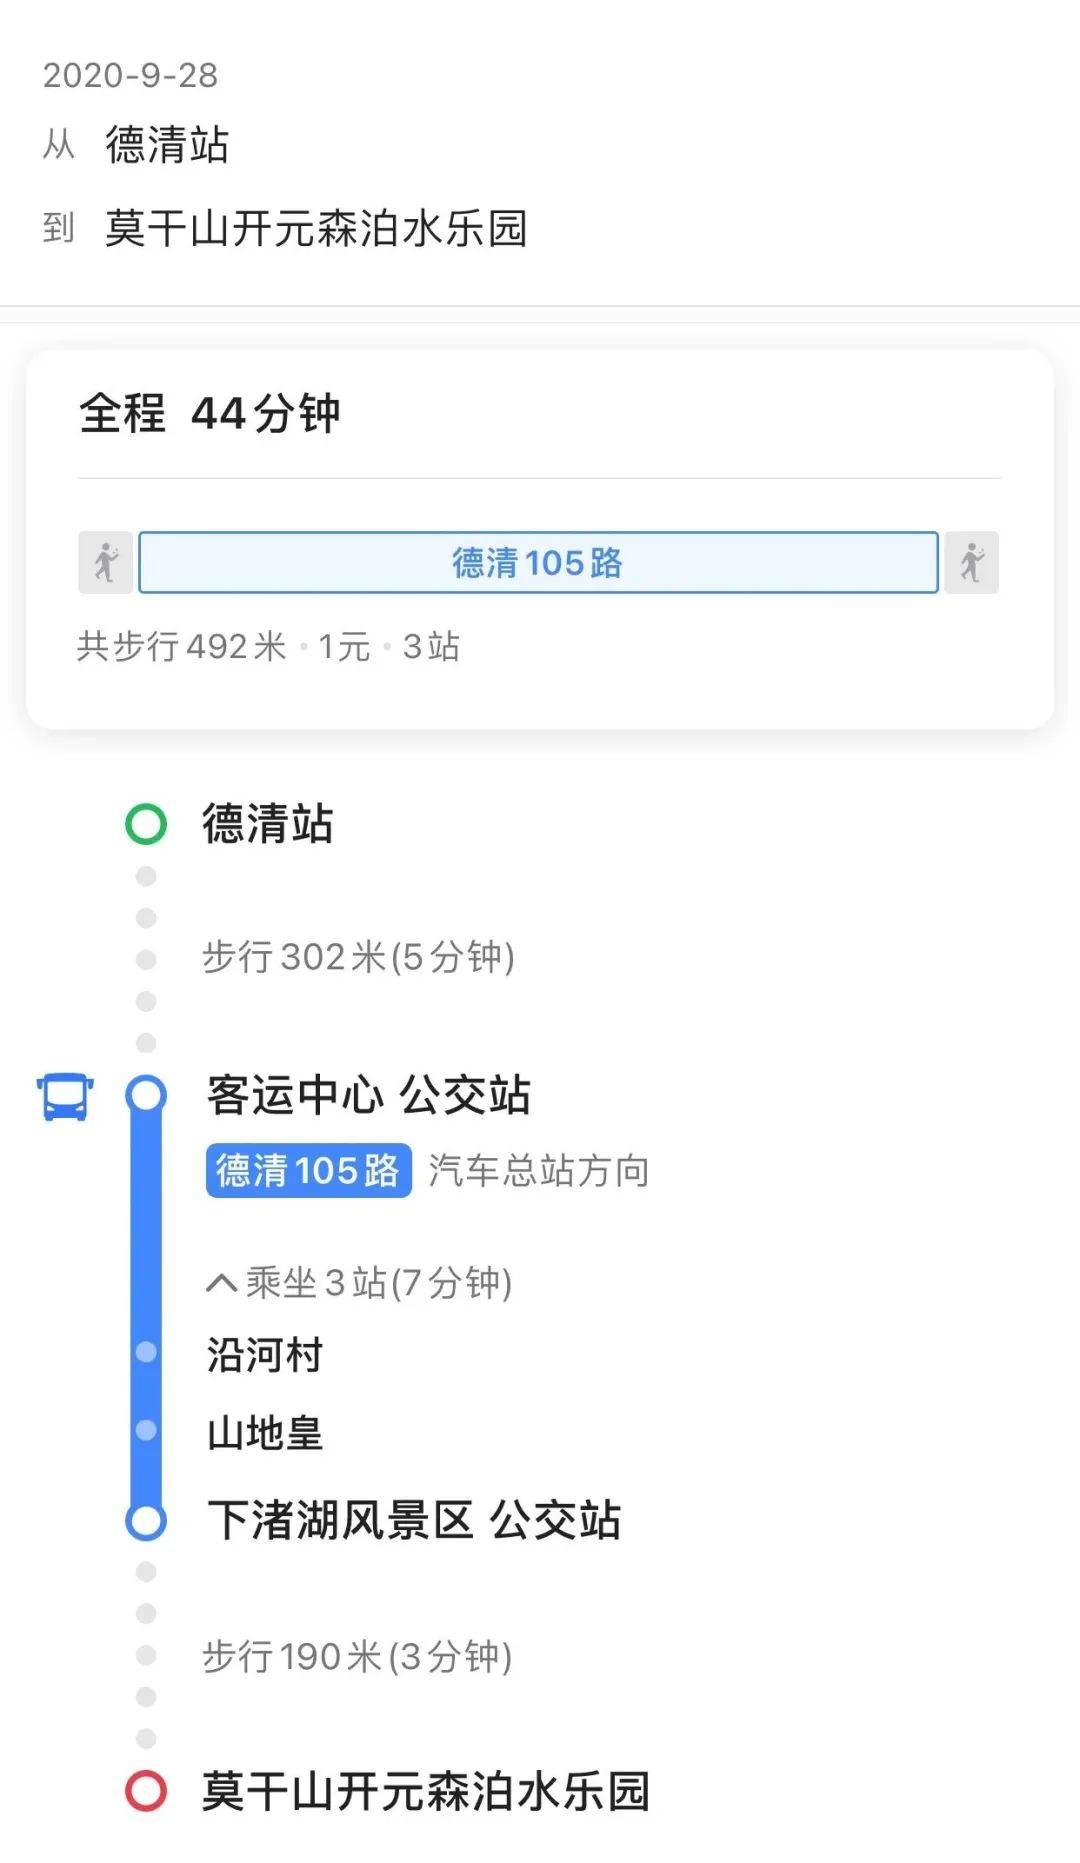Click the green start circle at 德清站
This screenshot has height=1863, width=1080.
coord(146,824)
